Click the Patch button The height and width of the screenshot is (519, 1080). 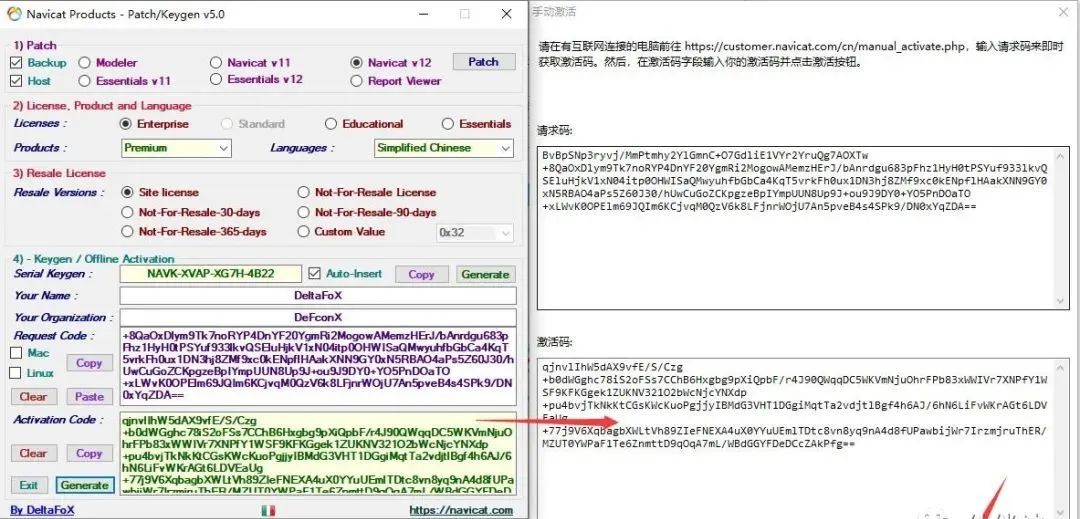(x=484, y=62)
